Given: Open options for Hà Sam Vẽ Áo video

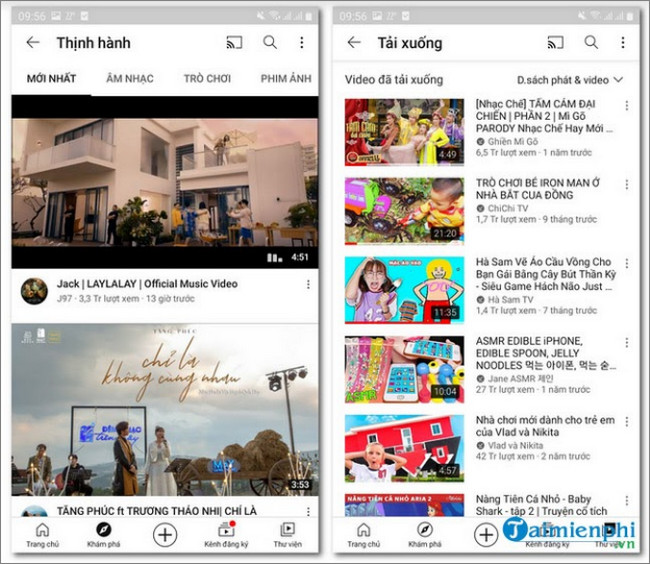Looking at the screenshot, I should click(626, 264).
